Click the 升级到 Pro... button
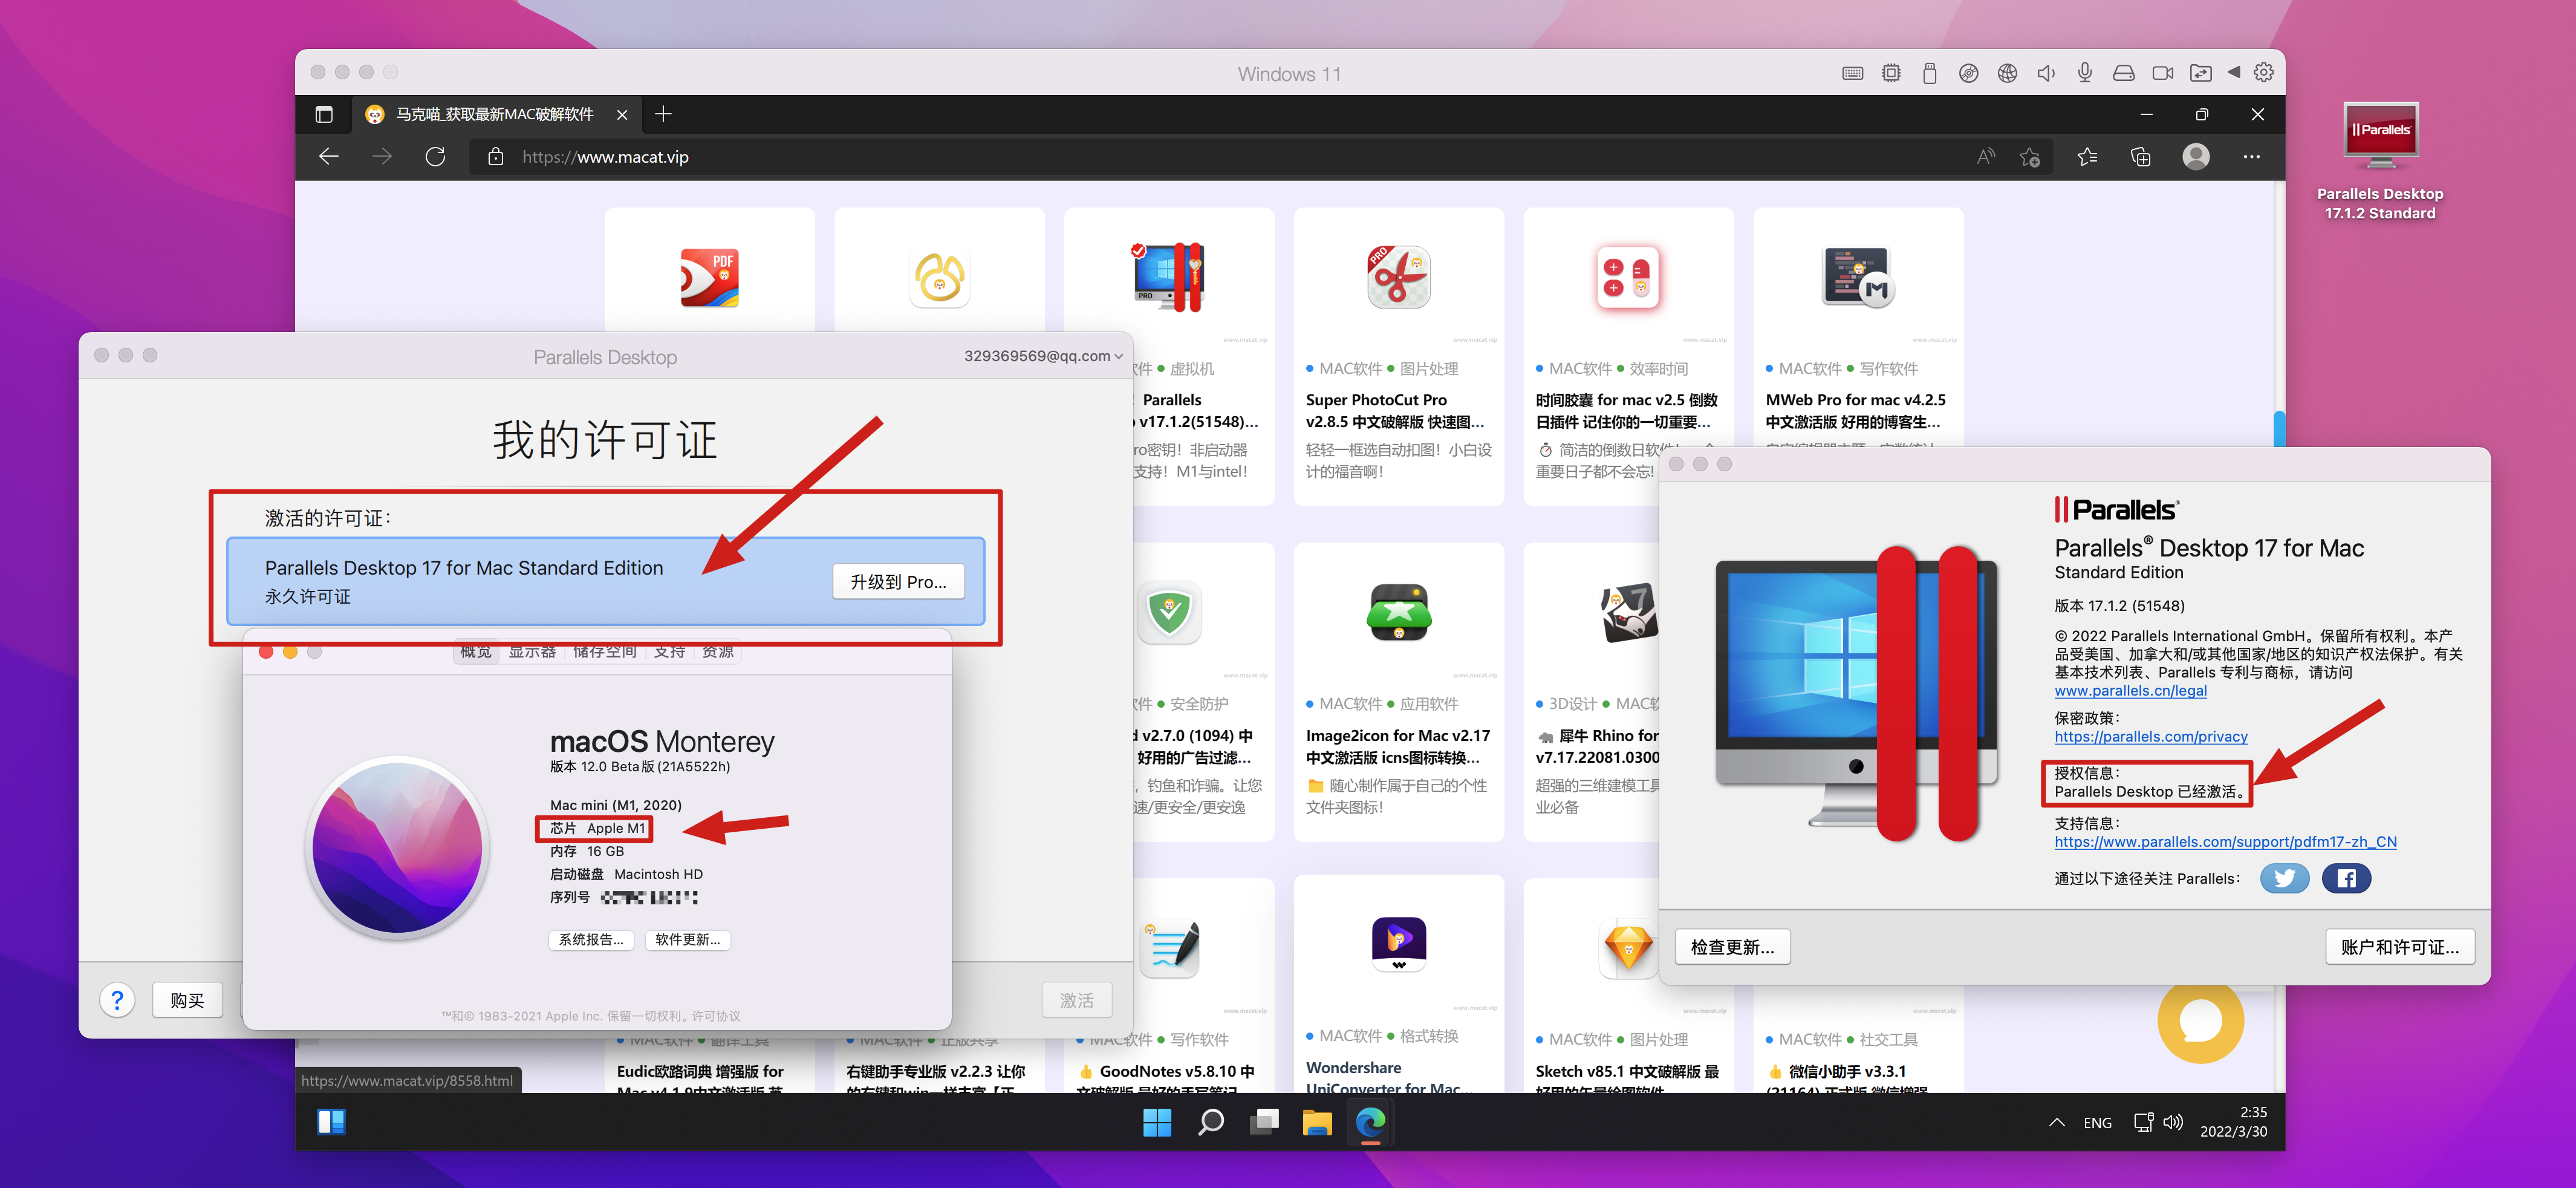 pyautogui.click(x=898, y=582)
